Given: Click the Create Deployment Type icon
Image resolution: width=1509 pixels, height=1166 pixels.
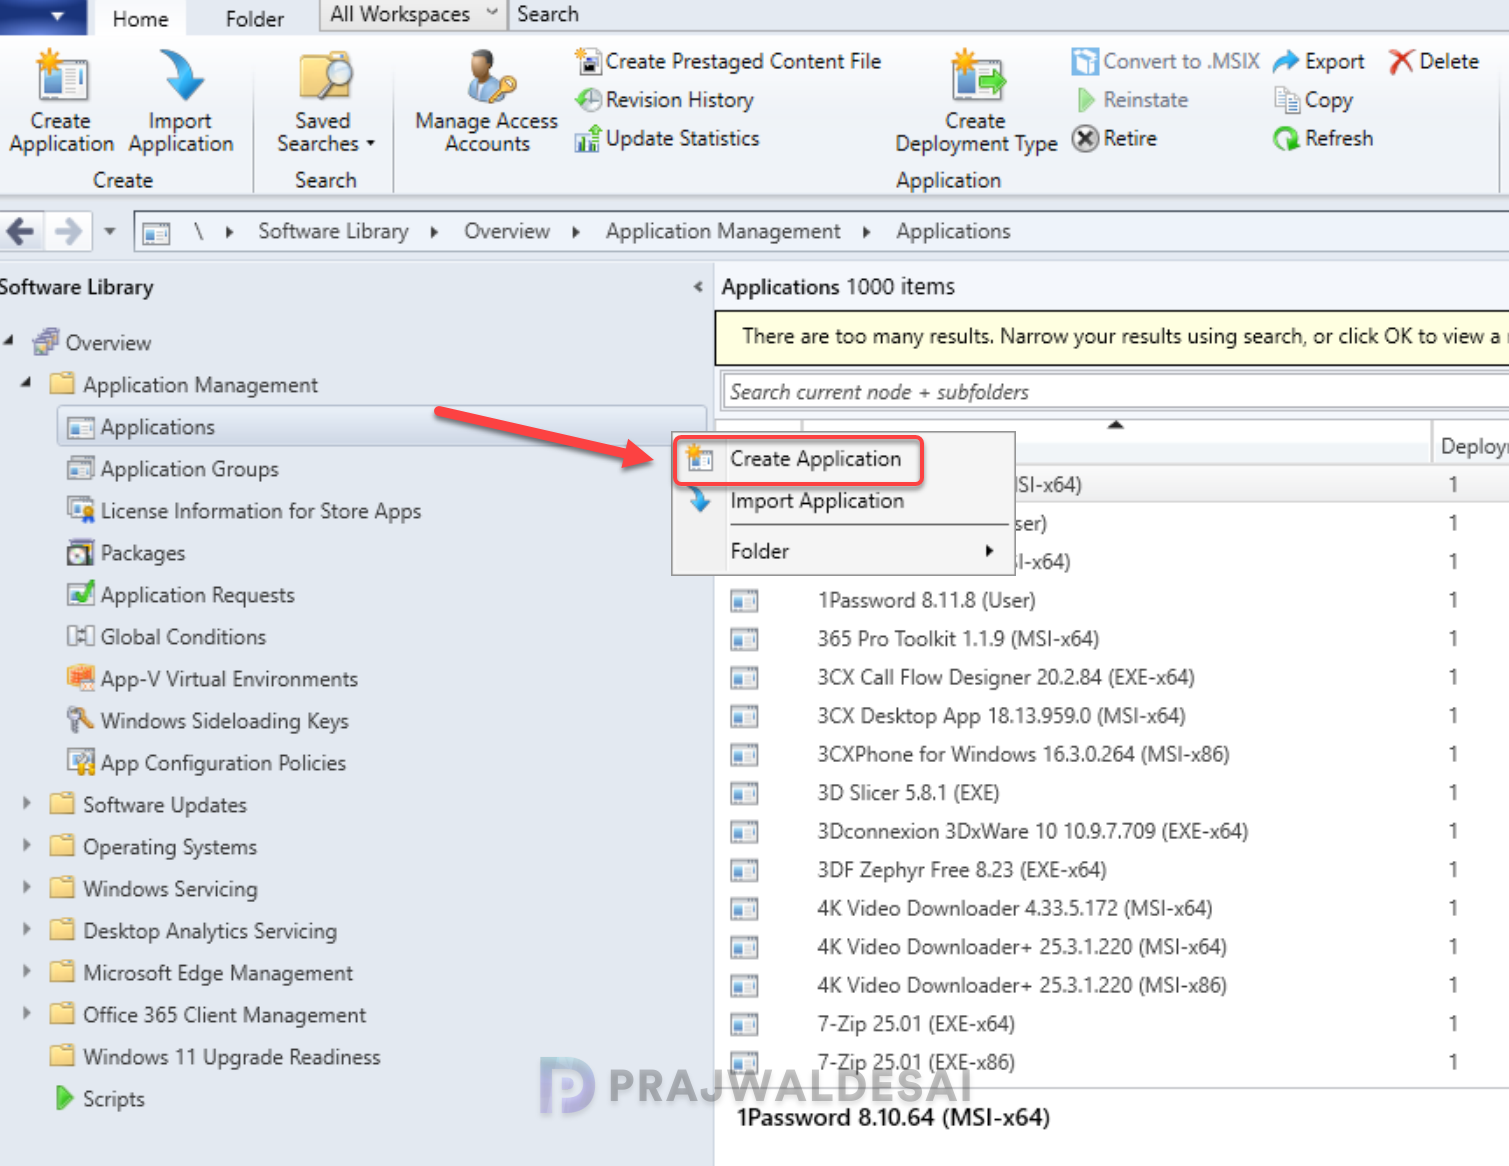Looking at the screenshot, I should (977, 76).
